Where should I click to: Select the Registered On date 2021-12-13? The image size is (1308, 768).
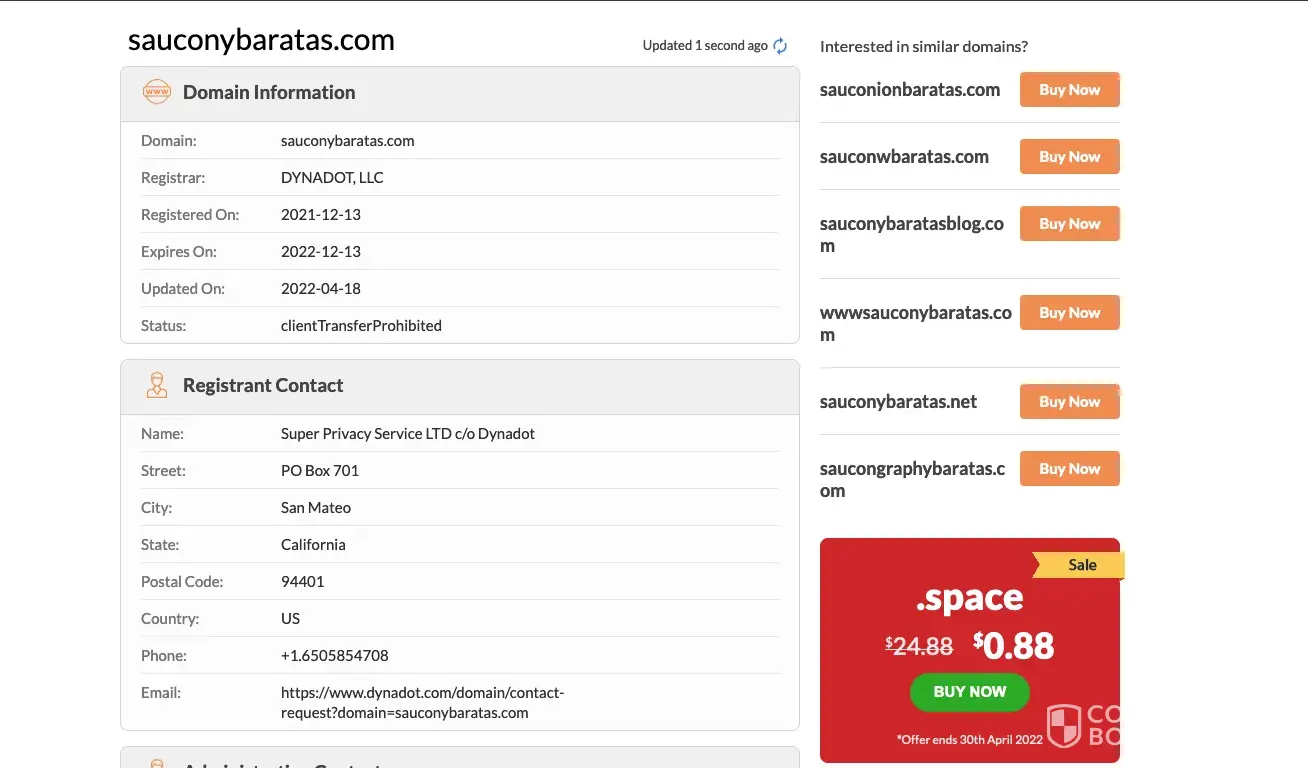(x=321, y=215)
